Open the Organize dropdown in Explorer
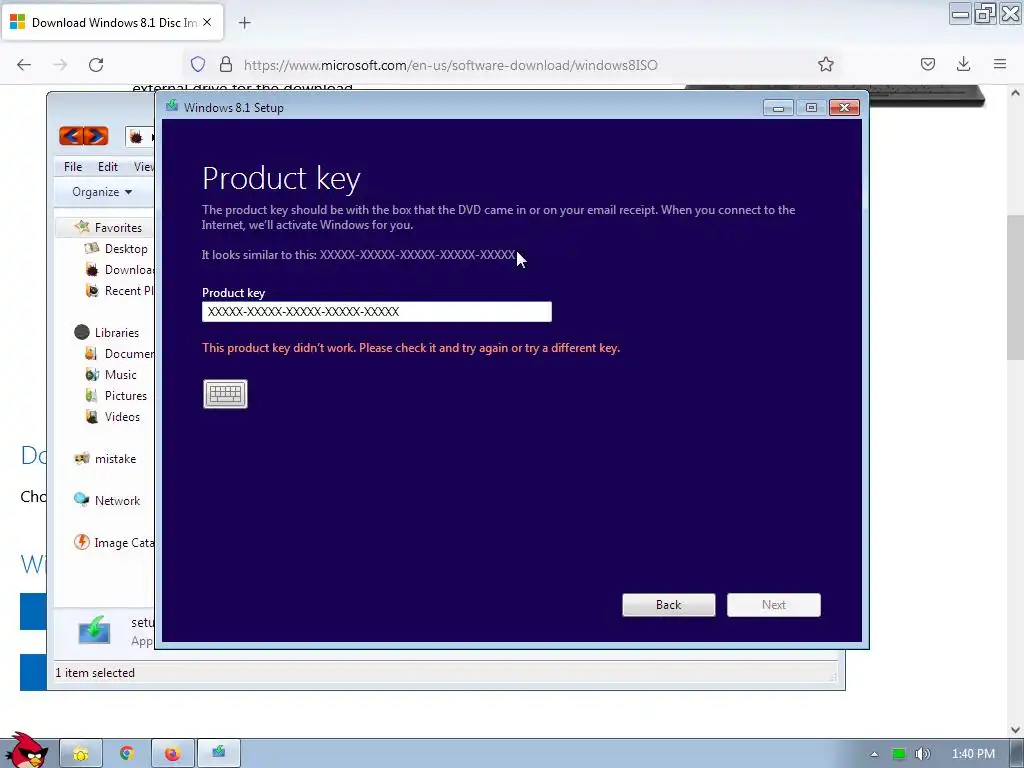This screenshot has height=768, width=1024. point(102,192)
